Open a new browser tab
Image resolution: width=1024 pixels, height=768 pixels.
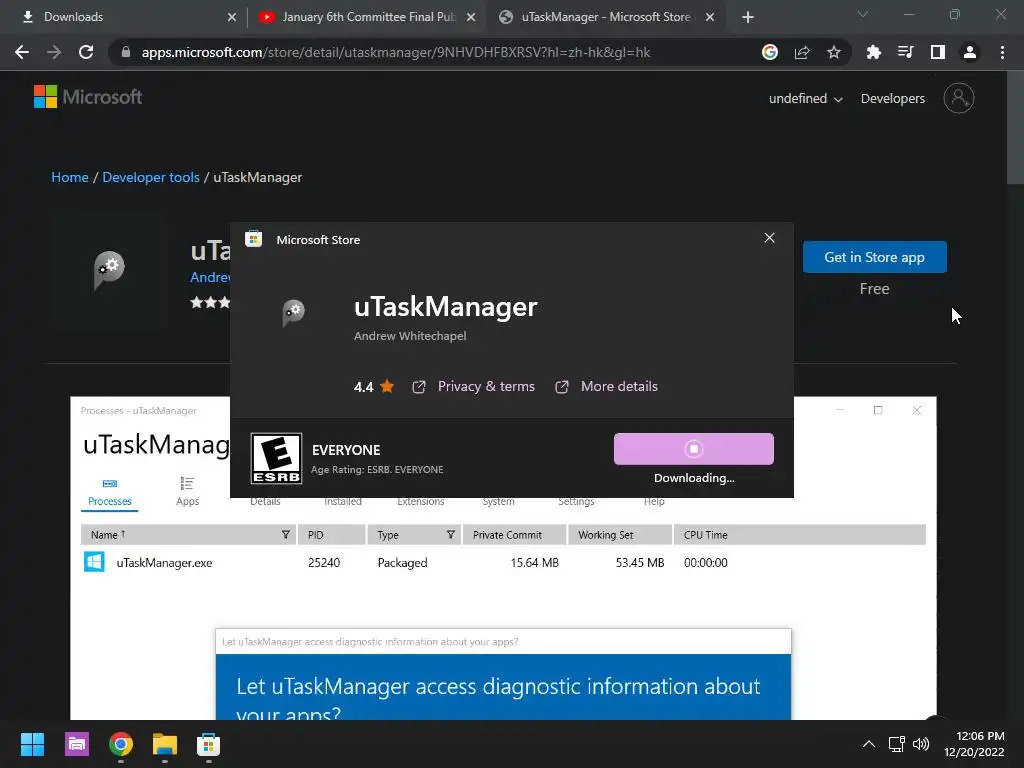[x=748, y=17]
